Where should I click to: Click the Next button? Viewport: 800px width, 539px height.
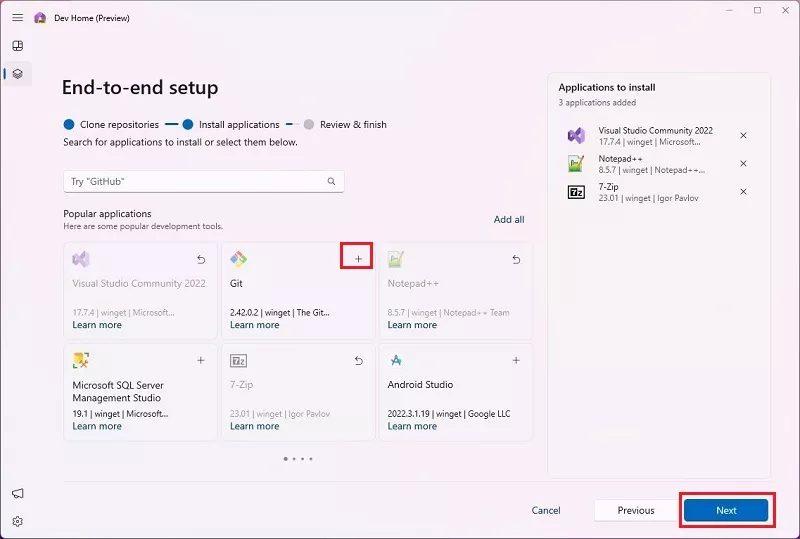[x=726, y=510]
